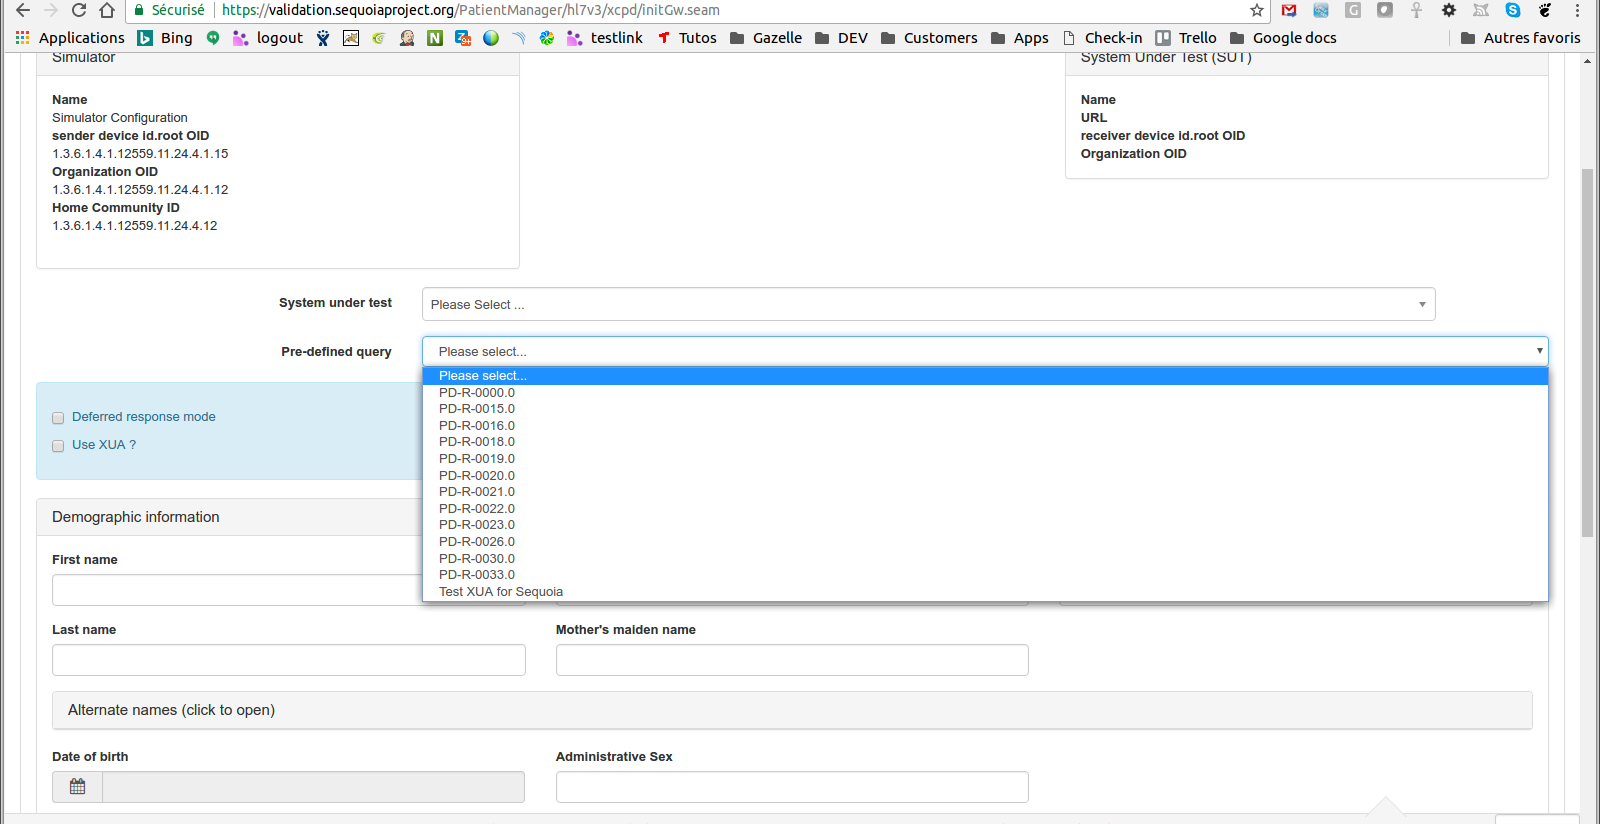Choose query PD-R-0020.0
This screenshot has height=824, width=1600.
point(985,476)
